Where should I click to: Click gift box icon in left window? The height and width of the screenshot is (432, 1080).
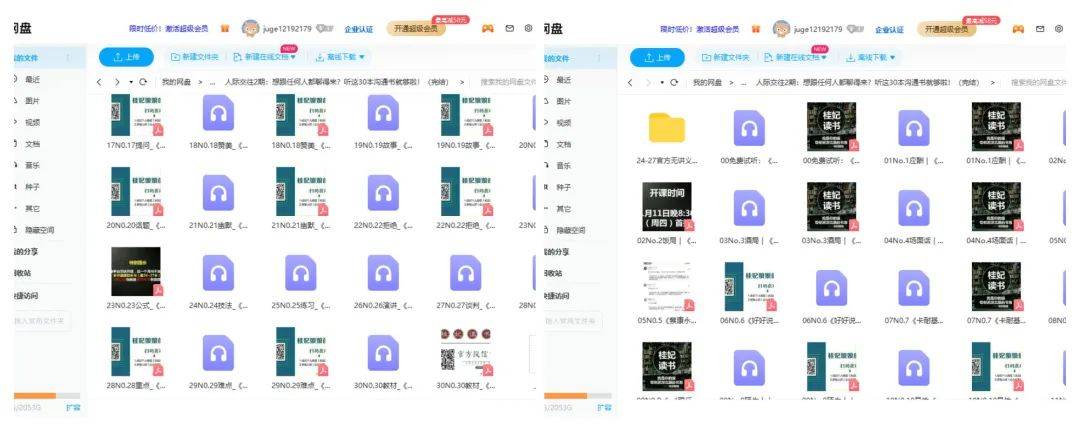225,29
